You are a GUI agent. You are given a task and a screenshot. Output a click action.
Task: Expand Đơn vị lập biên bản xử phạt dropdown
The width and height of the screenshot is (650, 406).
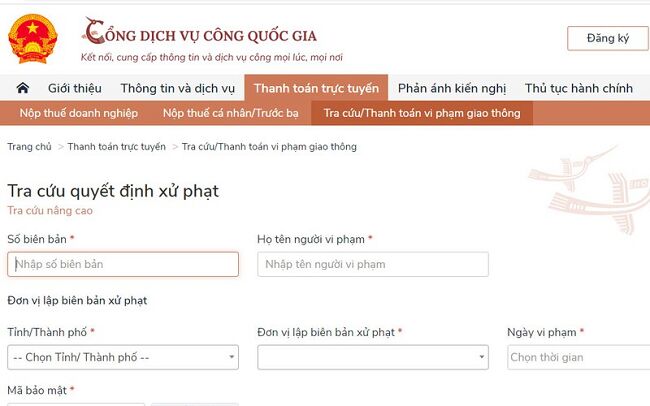coord(372,357)
